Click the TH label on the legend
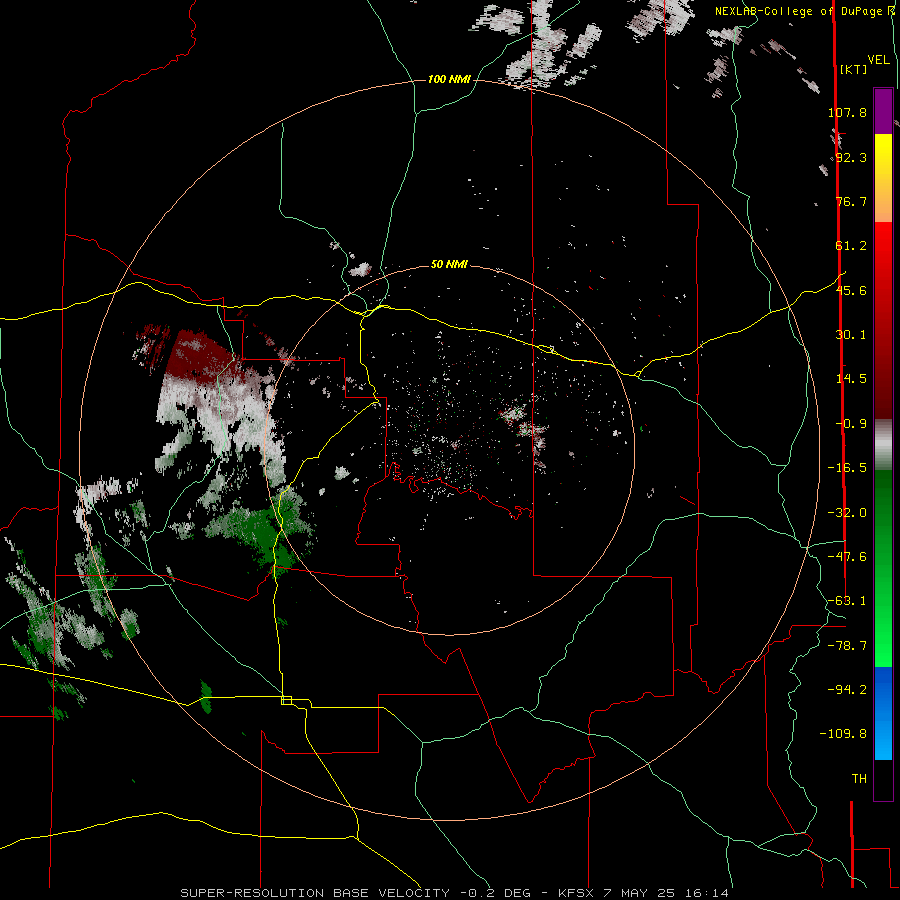The height and width of the screenshot is (900, 900). click(x=859, y=779)
